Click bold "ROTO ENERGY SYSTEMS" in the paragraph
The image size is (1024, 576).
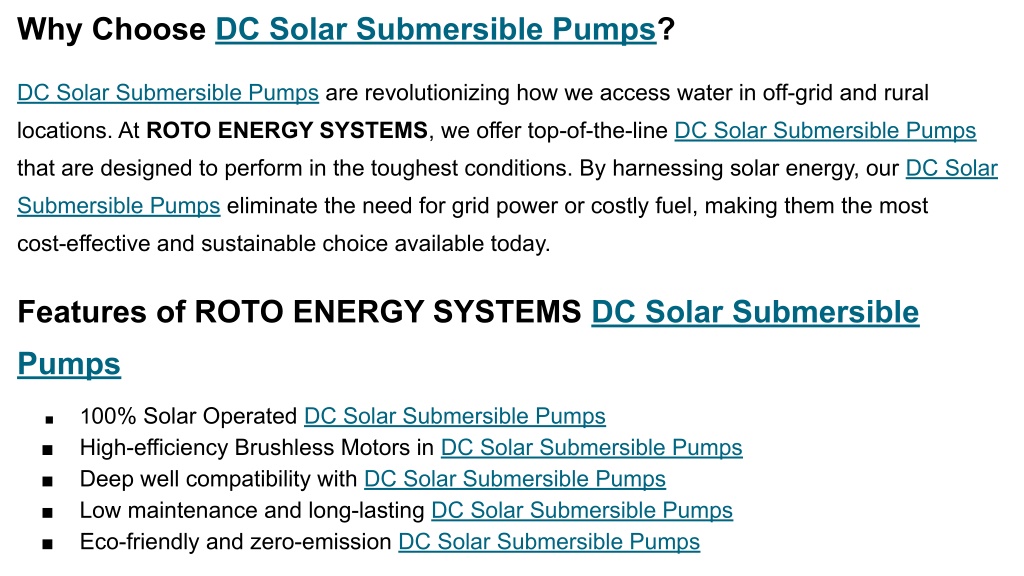coord(287,131)
